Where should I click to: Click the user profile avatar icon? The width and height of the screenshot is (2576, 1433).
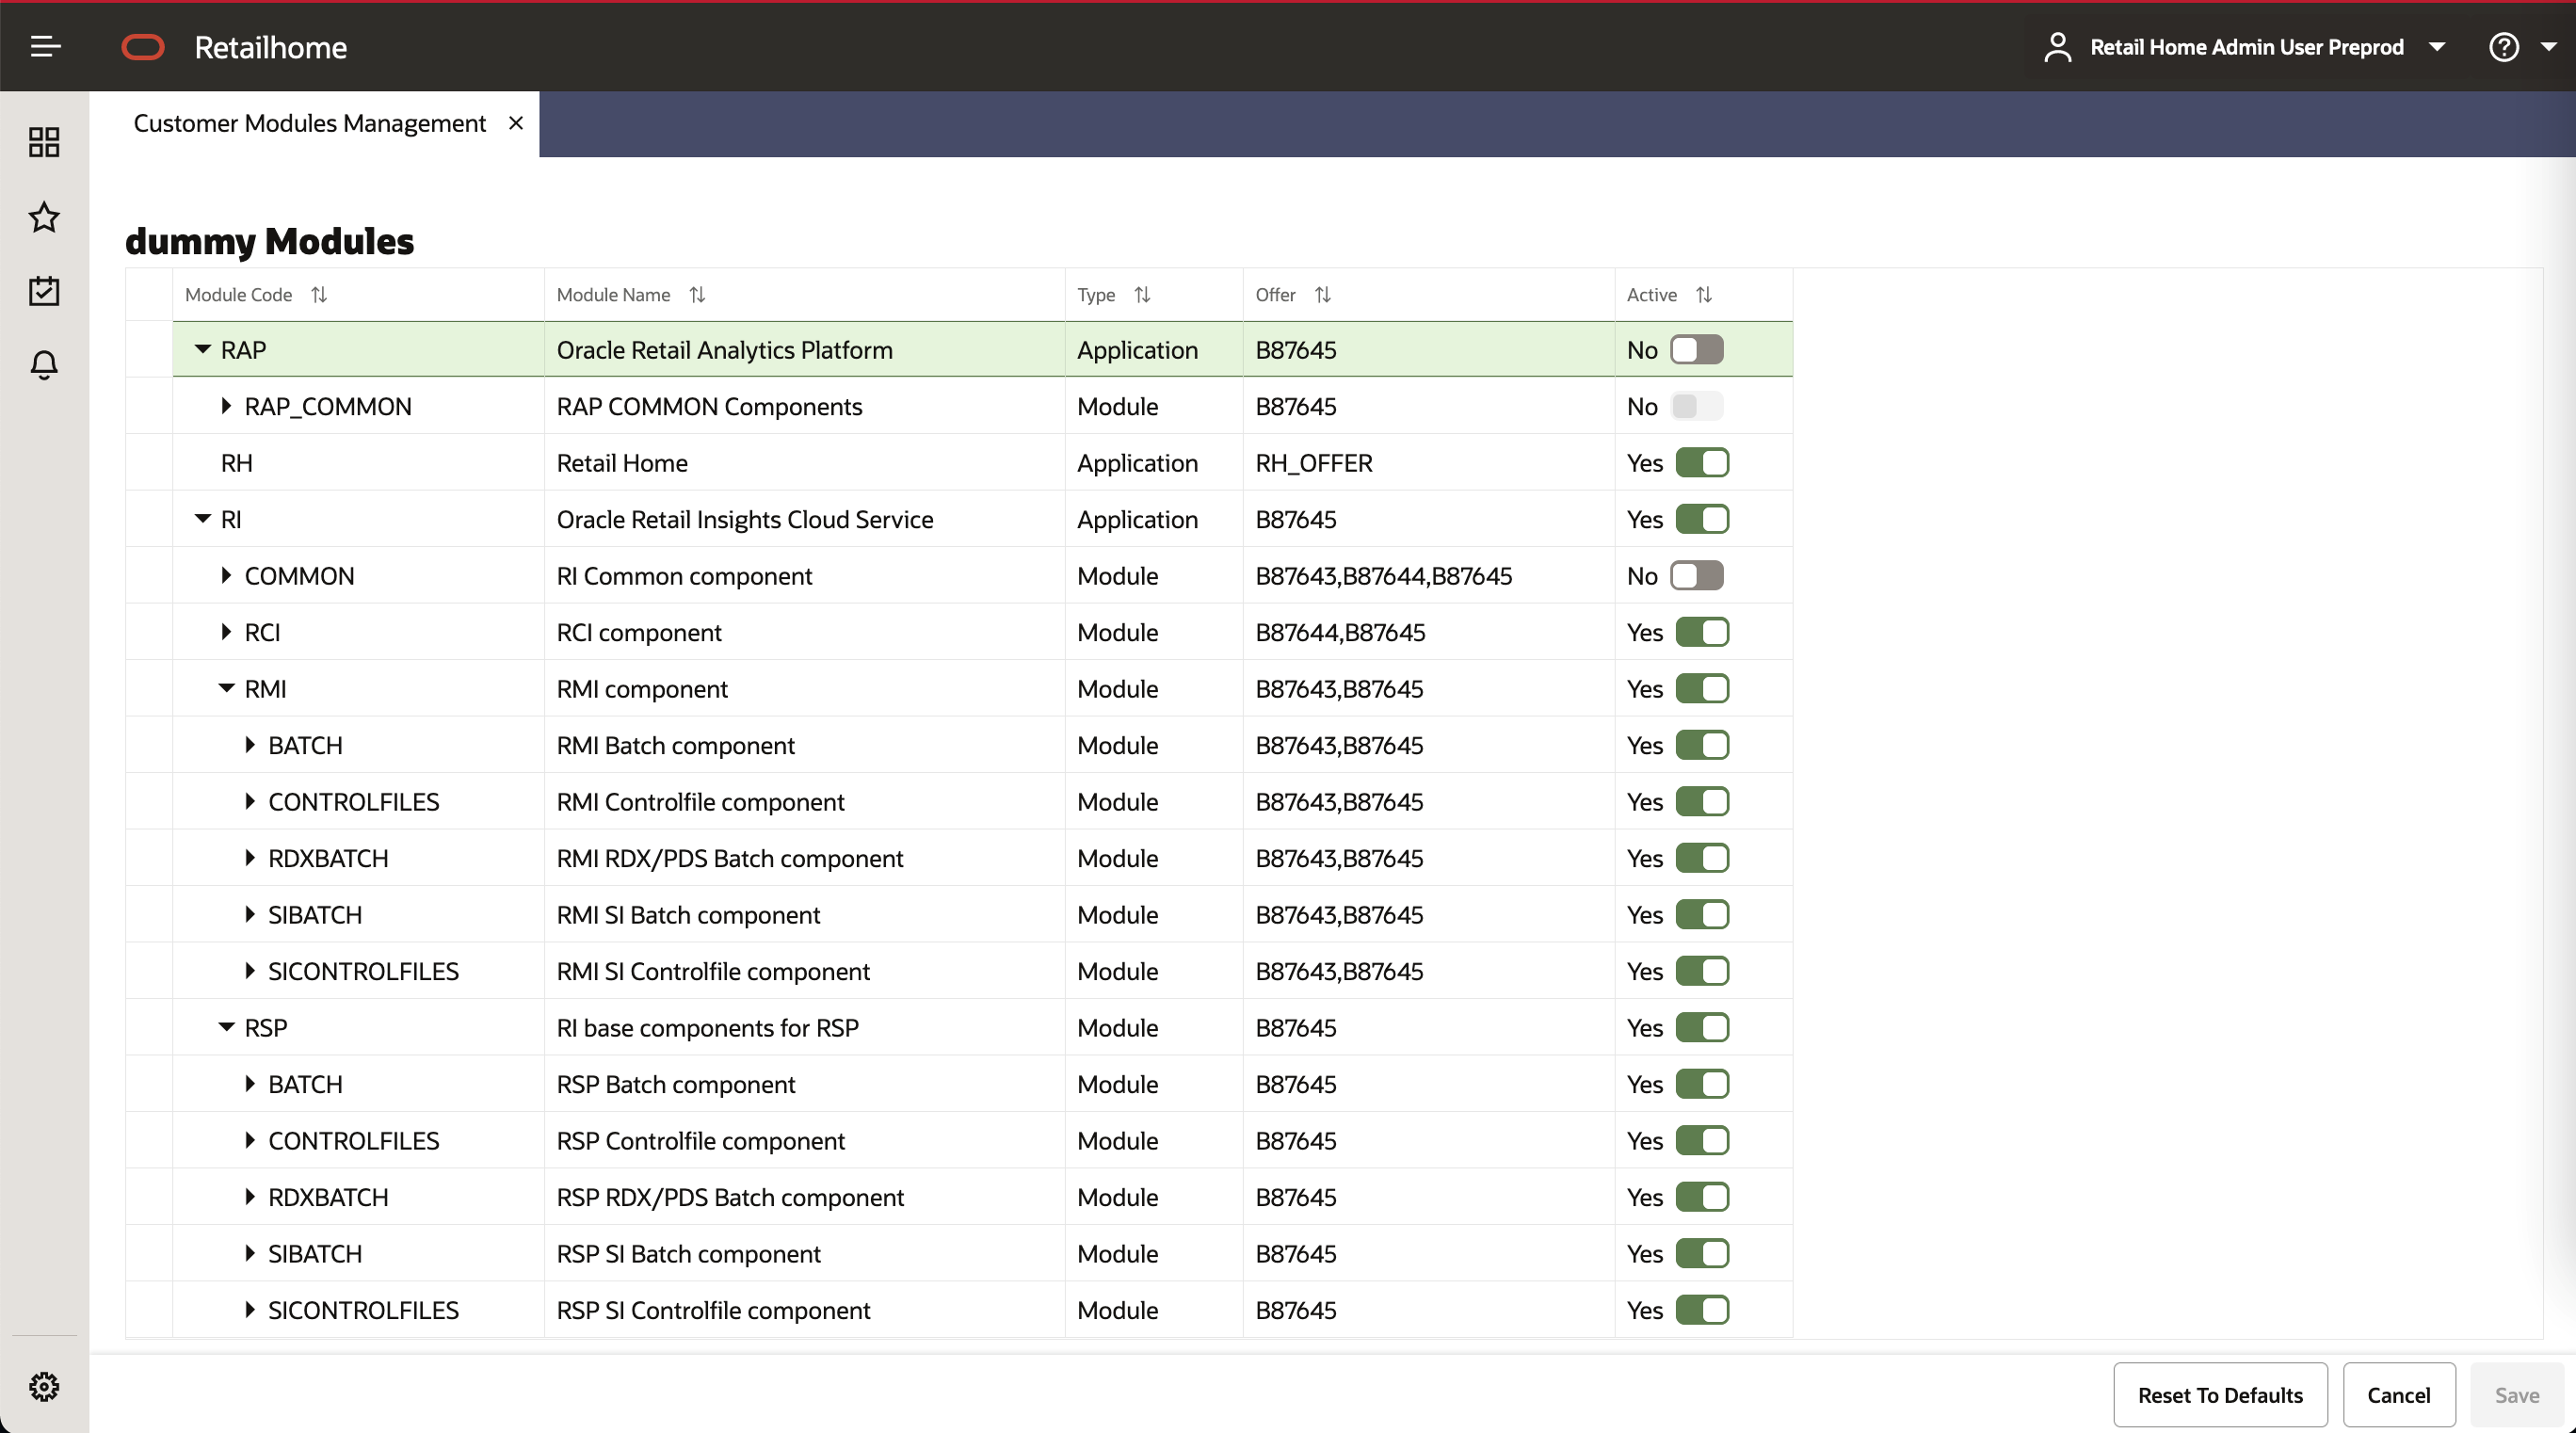tap(2057, 47)
